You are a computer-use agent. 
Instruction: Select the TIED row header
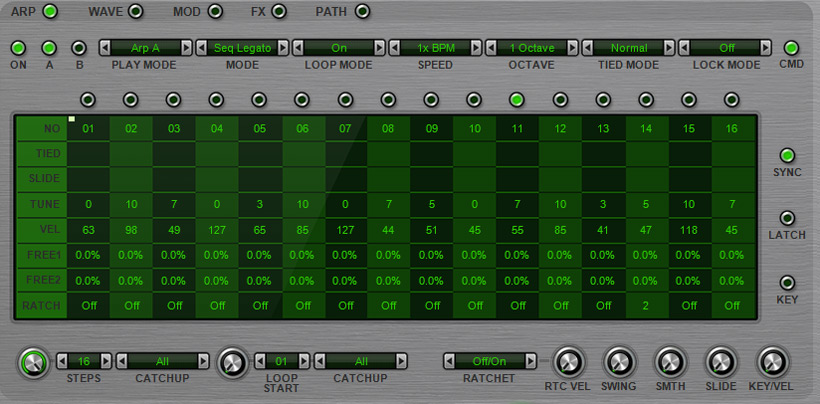coord(41,154)
